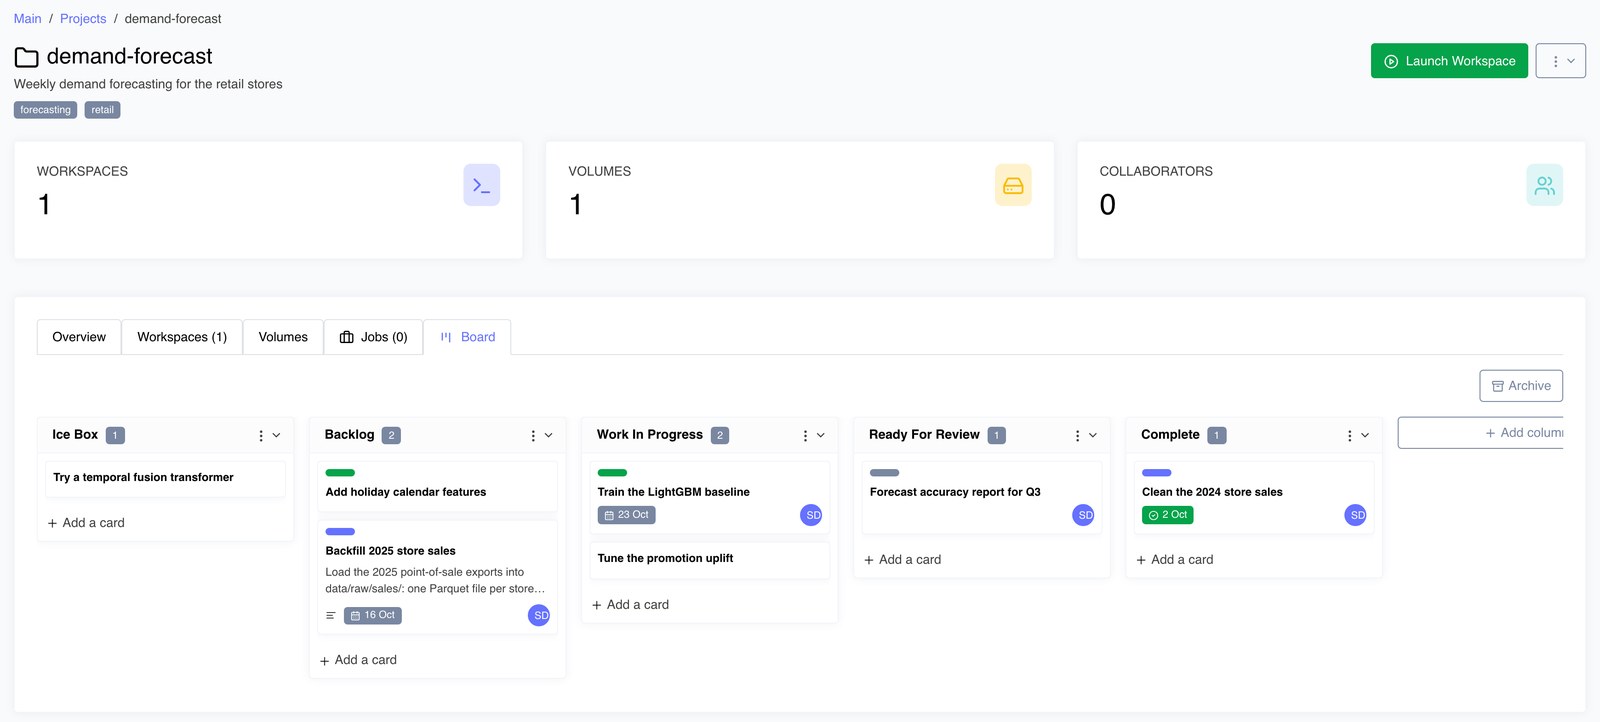Click the Volumes drive icon
The width and height of the screenshot is (1600, 722).
pos(1013,185)
